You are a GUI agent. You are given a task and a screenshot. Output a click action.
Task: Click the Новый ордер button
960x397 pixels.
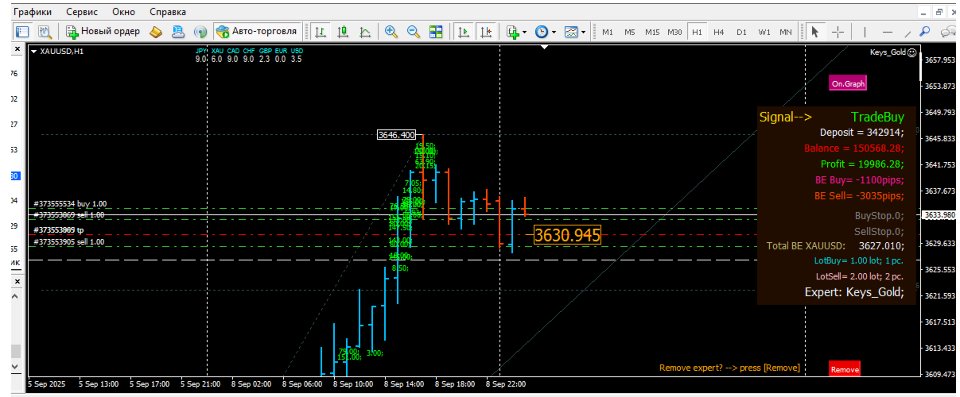click(x=103, y=31)
